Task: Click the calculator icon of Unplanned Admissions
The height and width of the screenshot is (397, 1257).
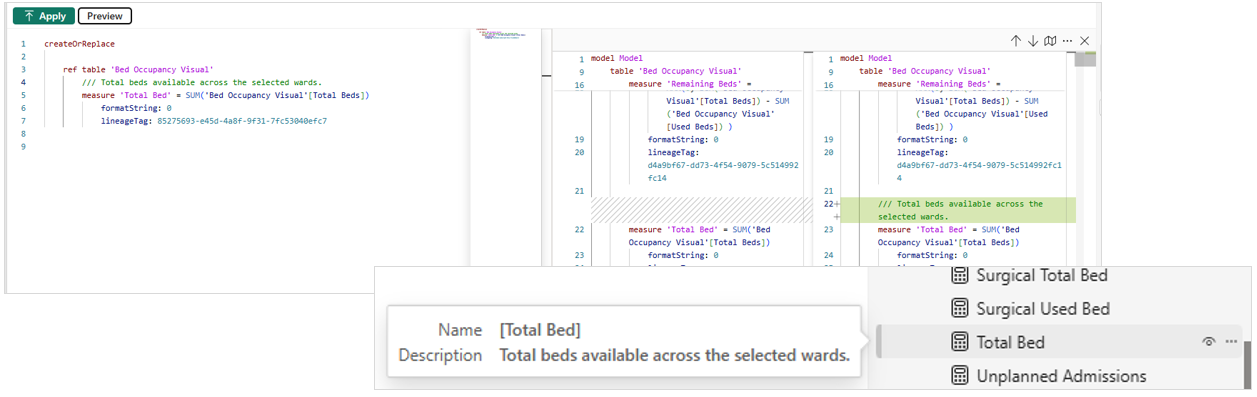Action: [959, 376]
